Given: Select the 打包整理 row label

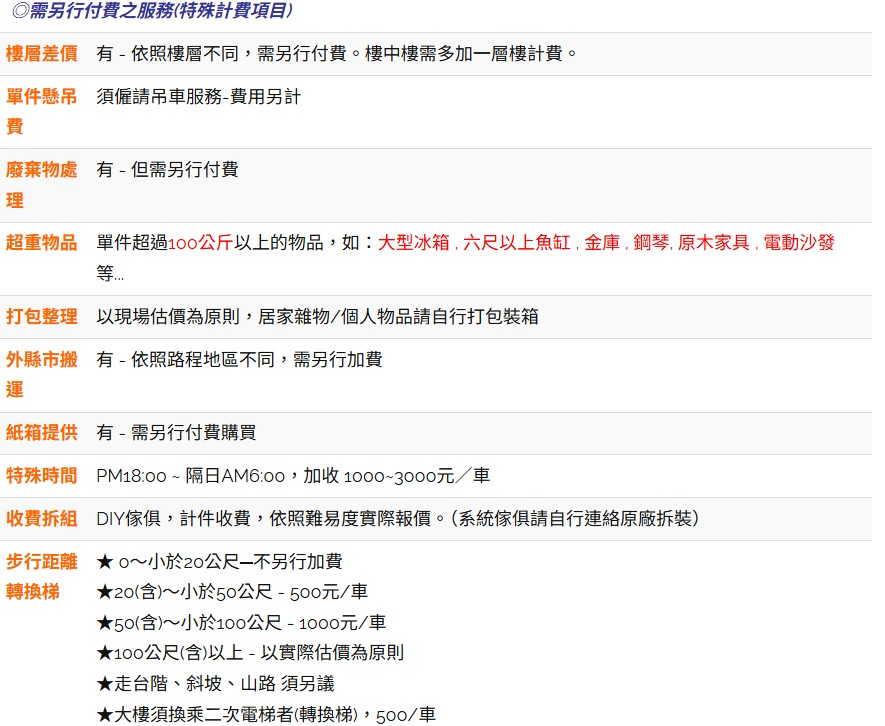Looking at the screenshot, I should (42, 317).
